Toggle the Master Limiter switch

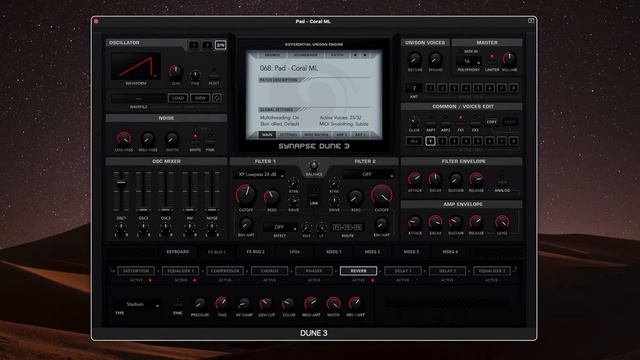point(492,59)
